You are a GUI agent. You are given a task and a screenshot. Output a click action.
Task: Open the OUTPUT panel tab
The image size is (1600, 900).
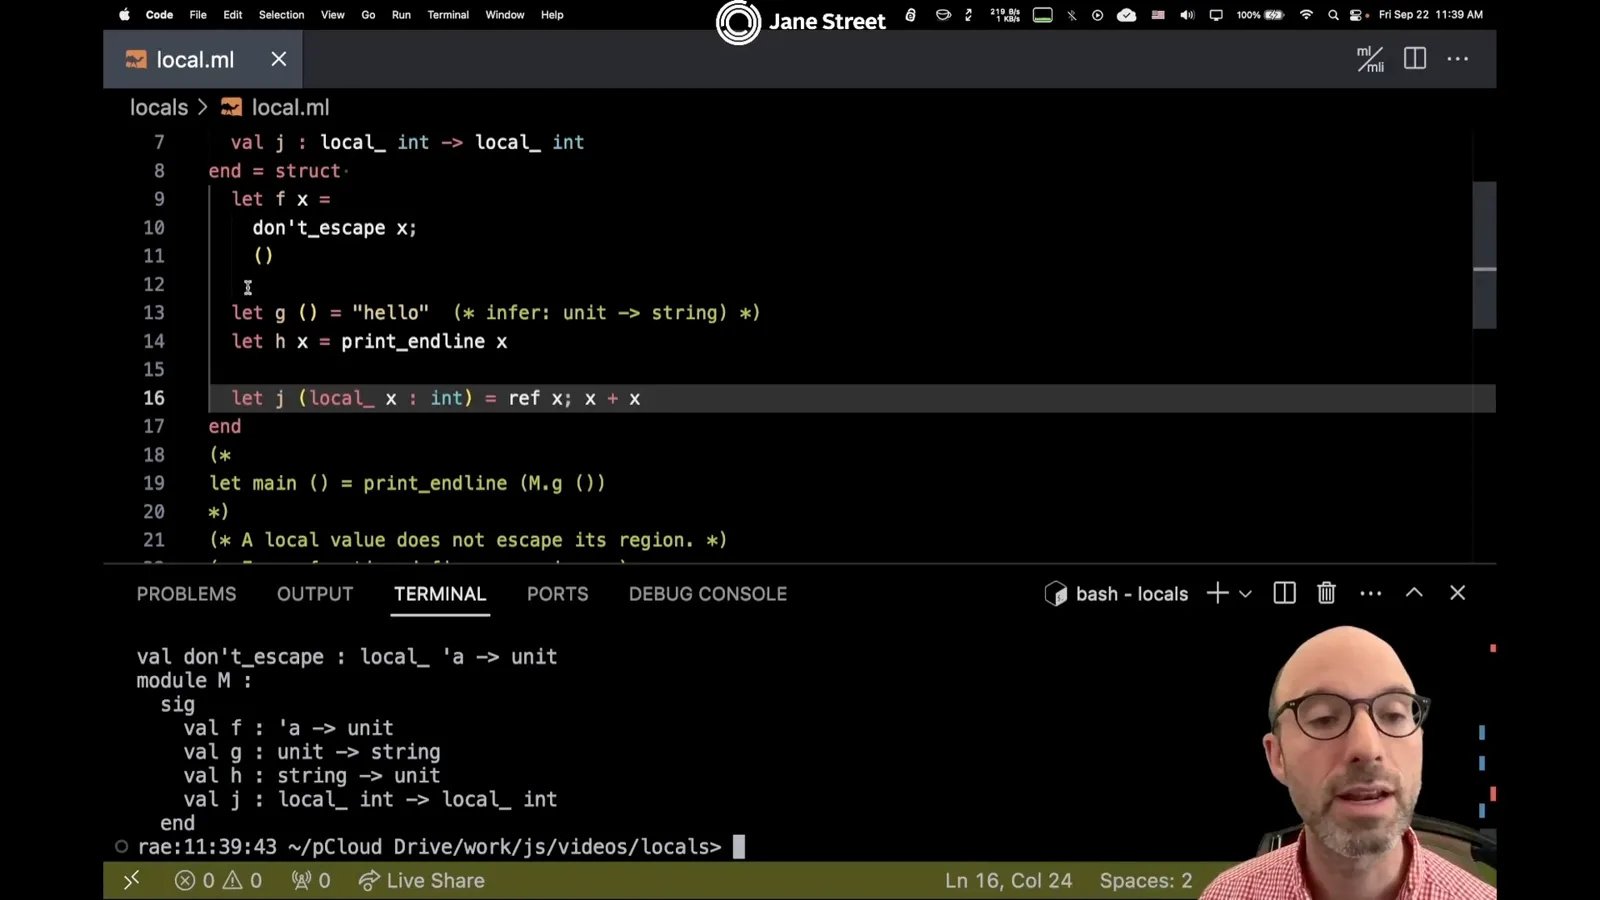point(315,594)
